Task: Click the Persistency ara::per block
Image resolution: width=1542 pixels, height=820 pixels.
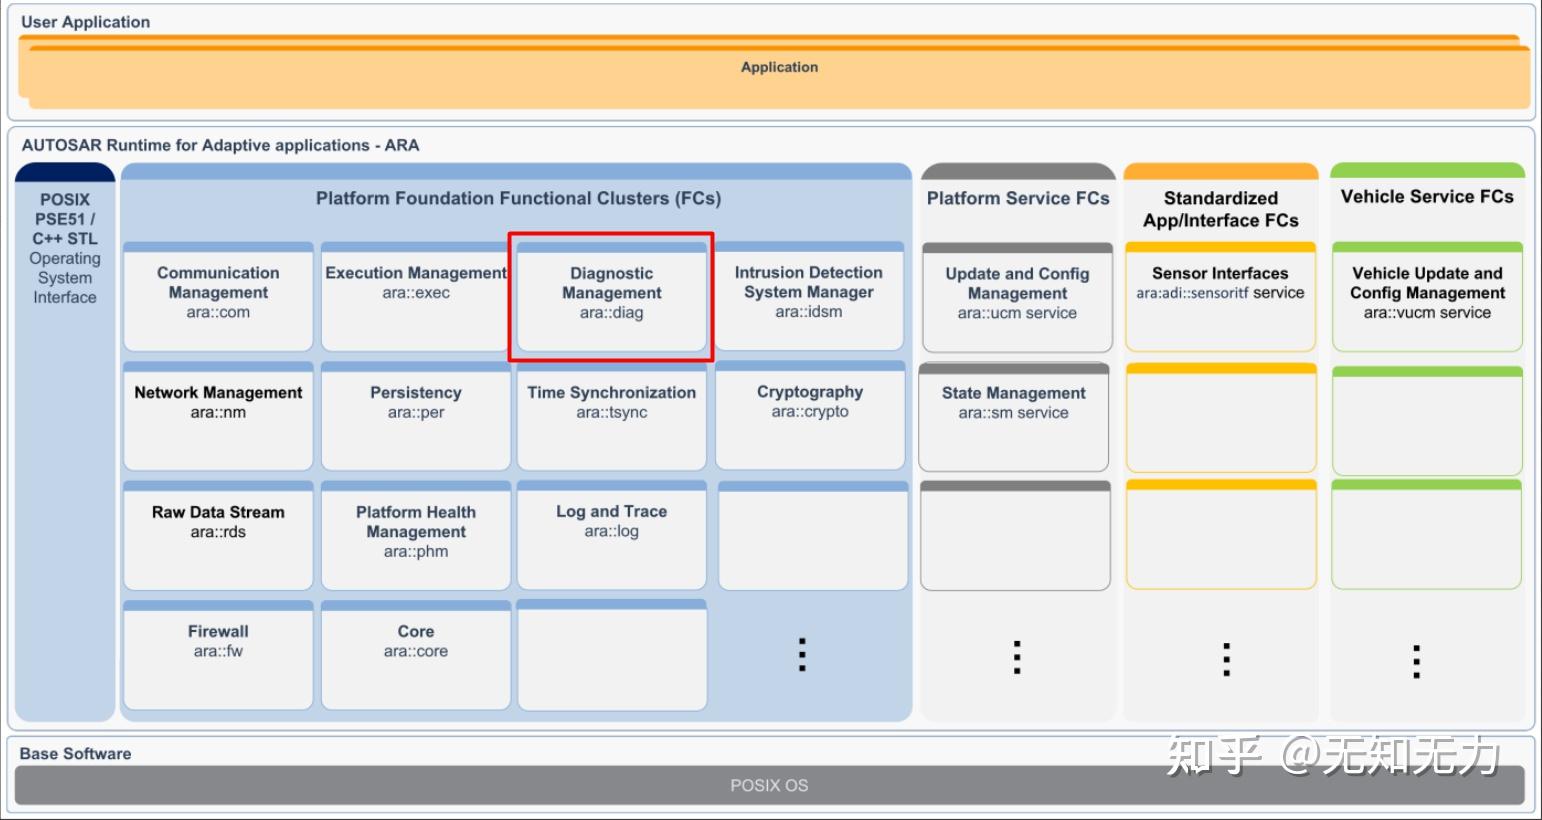Action: (416, 416)
